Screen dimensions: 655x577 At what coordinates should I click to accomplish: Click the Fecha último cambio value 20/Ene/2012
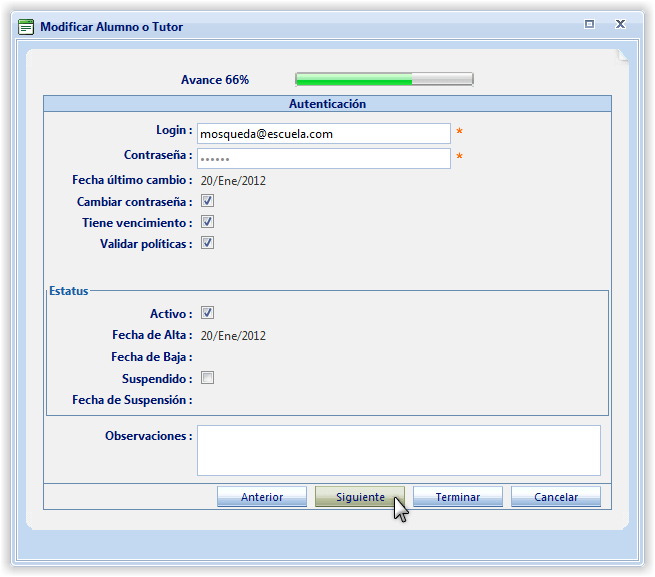[233, 181]
